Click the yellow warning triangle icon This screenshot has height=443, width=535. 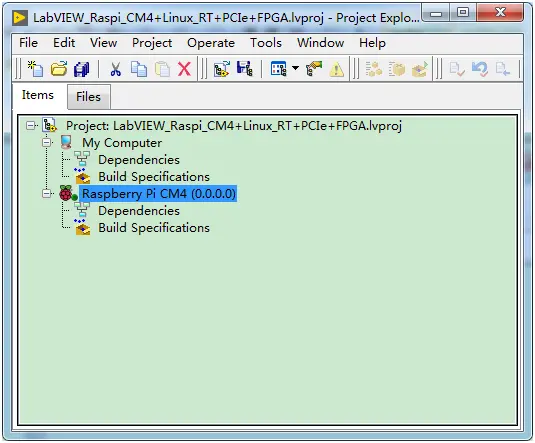[x=337, y=69]
